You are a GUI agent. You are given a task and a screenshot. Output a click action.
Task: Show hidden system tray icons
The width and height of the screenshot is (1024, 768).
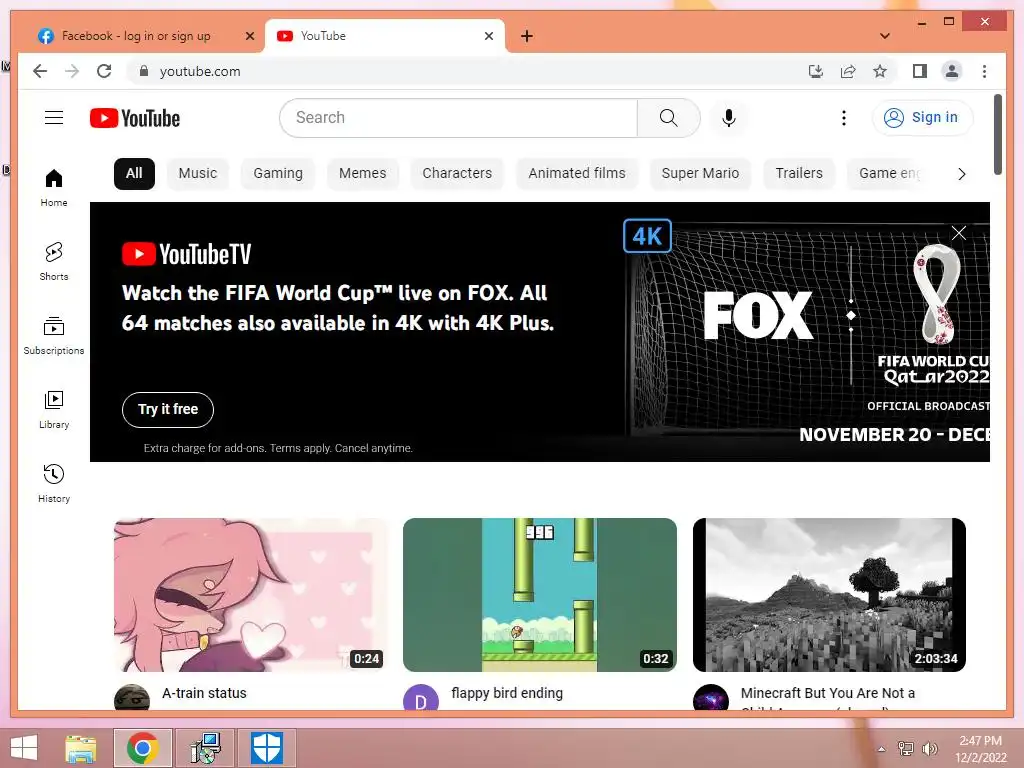coord(881,749)
